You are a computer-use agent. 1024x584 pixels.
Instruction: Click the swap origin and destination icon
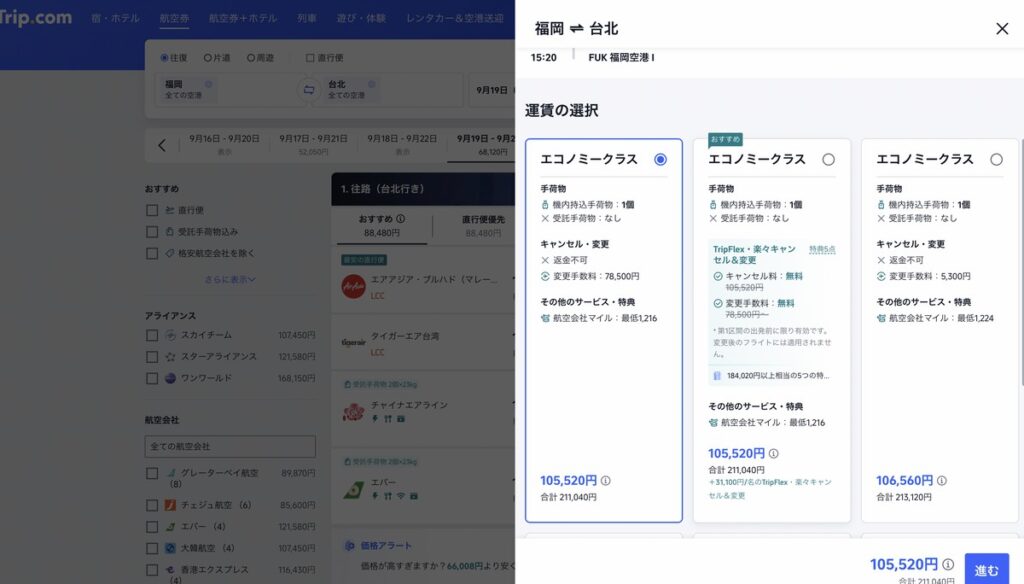coord(309,89)
